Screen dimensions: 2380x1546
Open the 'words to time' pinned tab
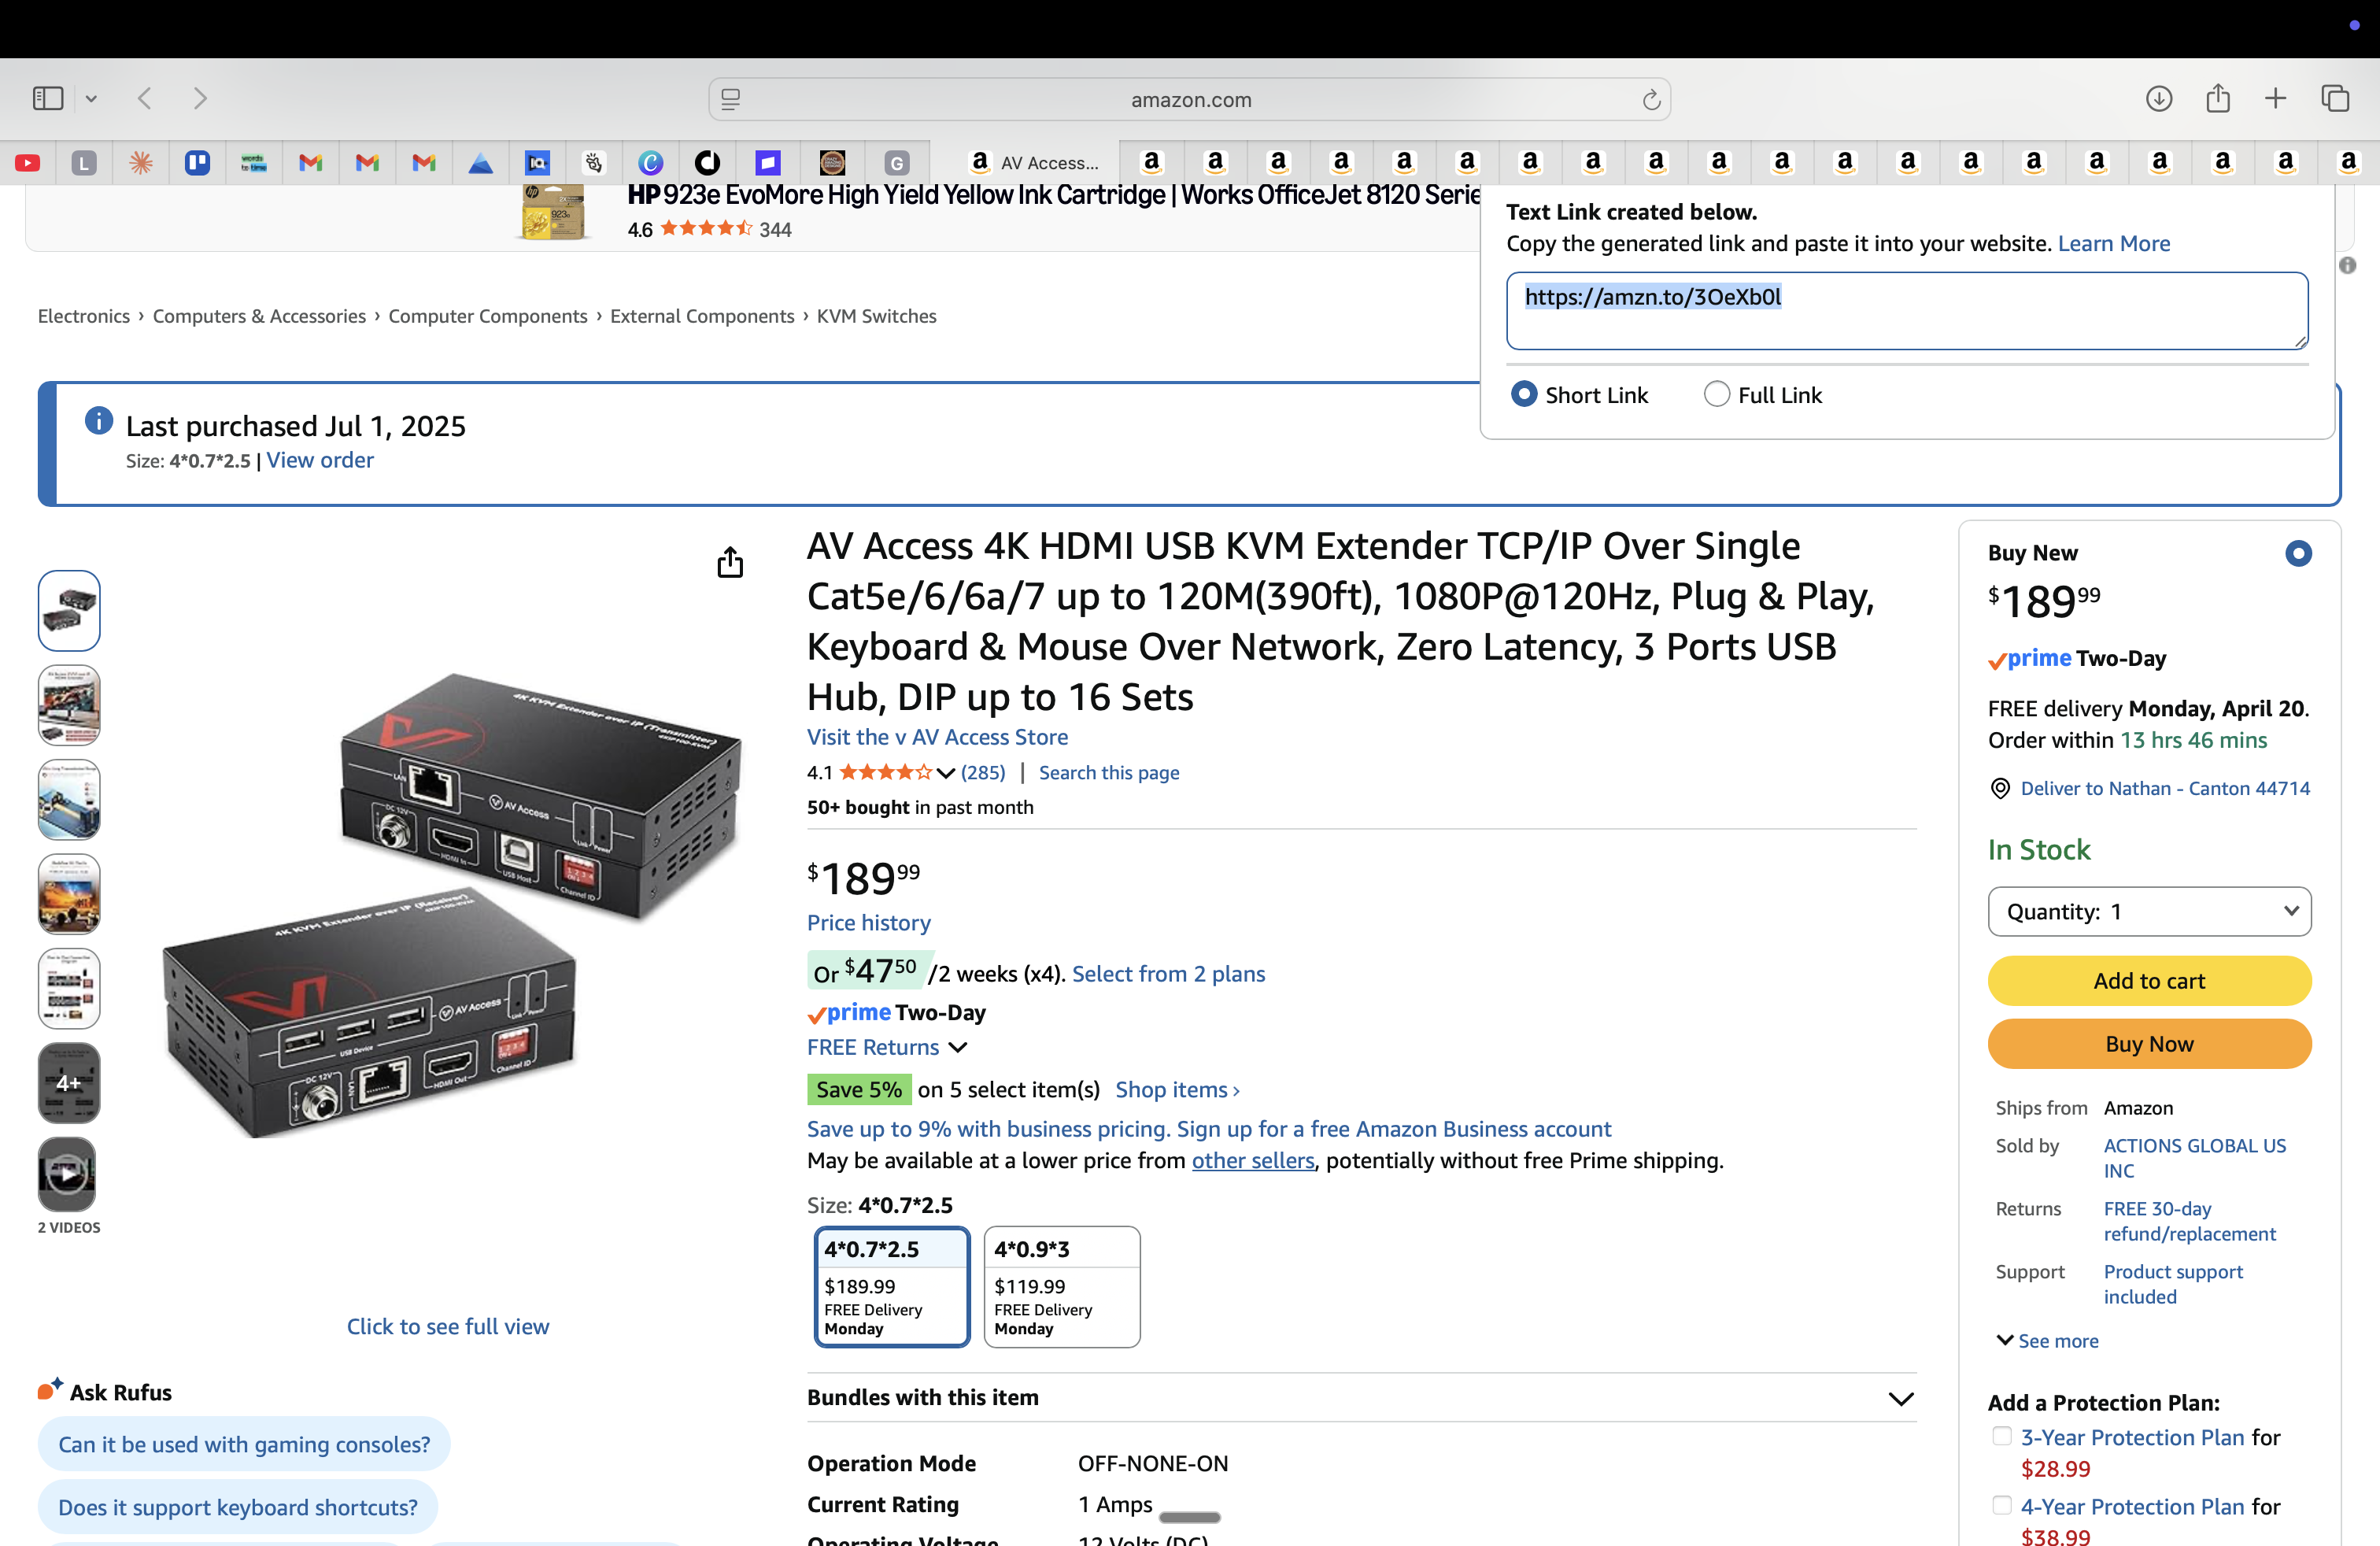254,162
